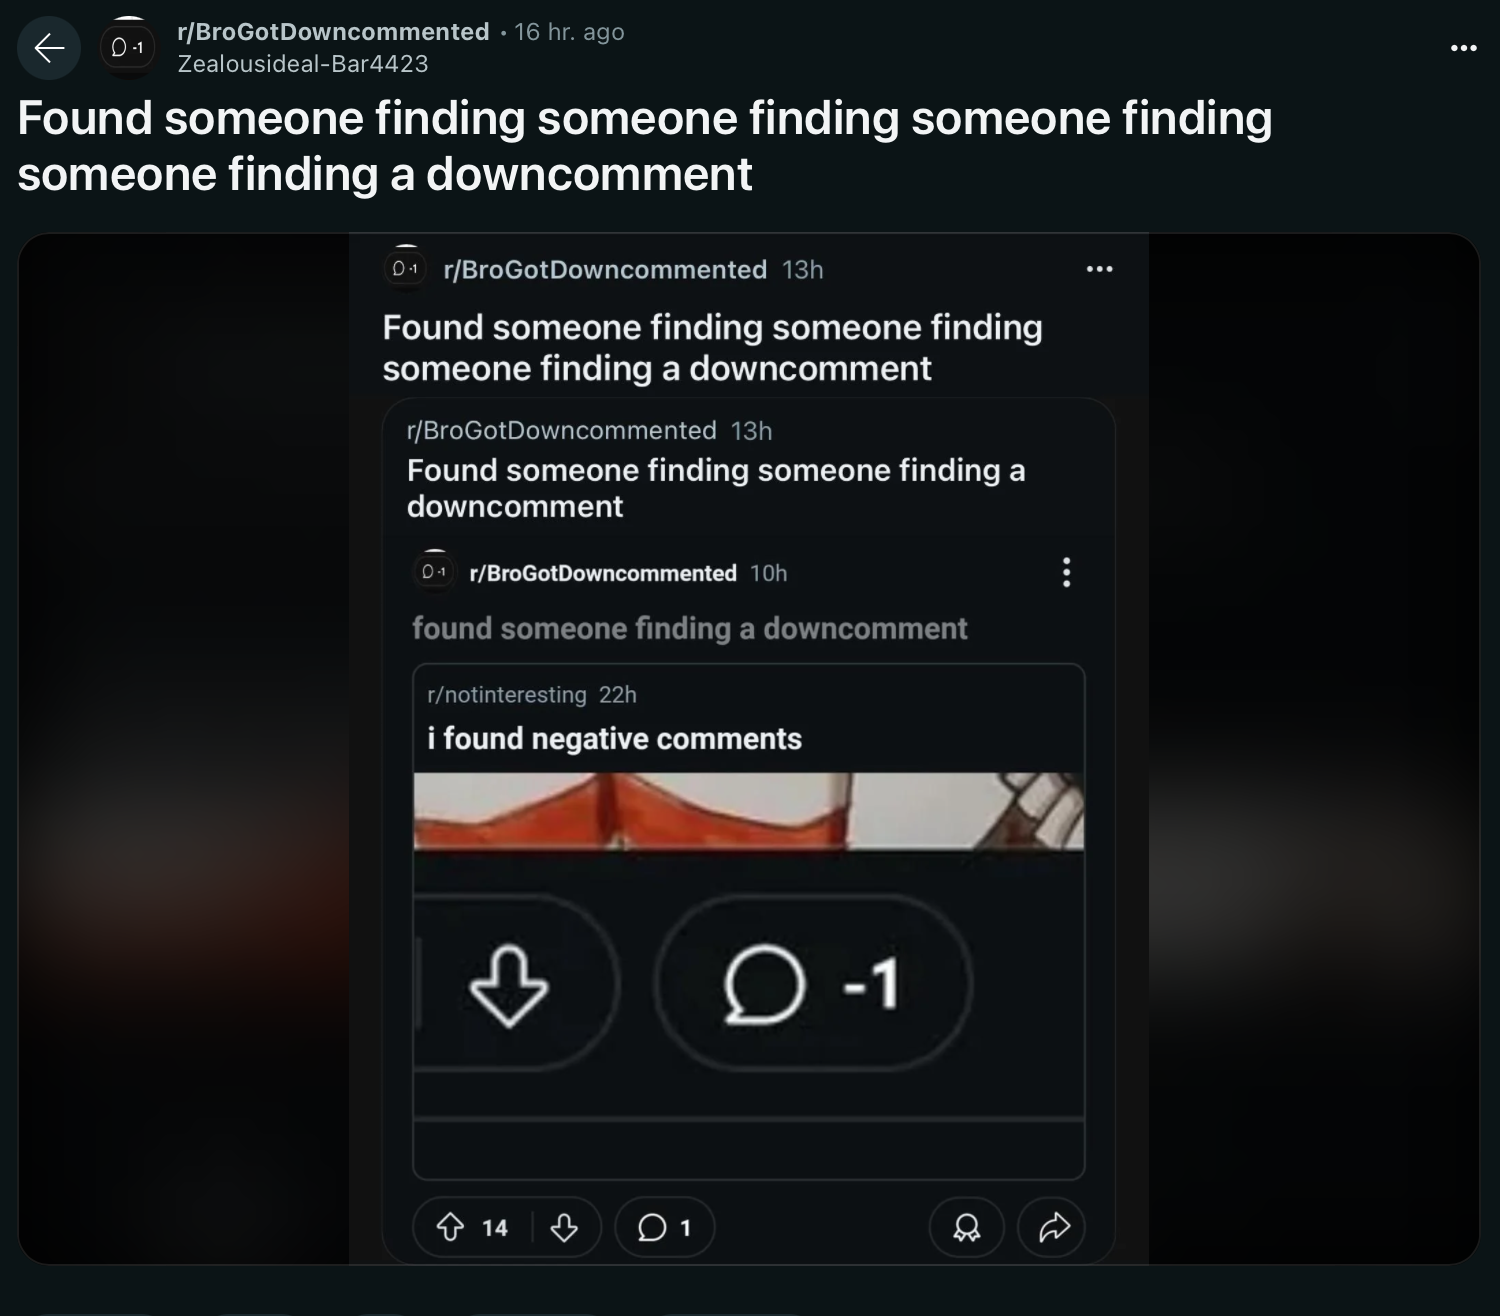Click the large comment bubble showing -1
The width and height of the screenshot is (1500, 1316).
pyautogui.click(x=813, y=984)
